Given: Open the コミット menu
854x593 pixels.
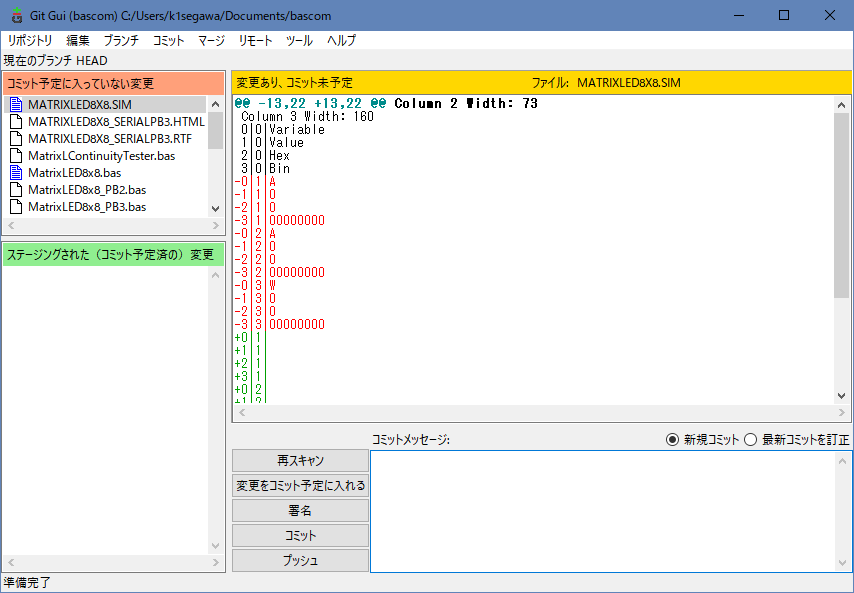Looking at the screenshot, I should (168, 40).
